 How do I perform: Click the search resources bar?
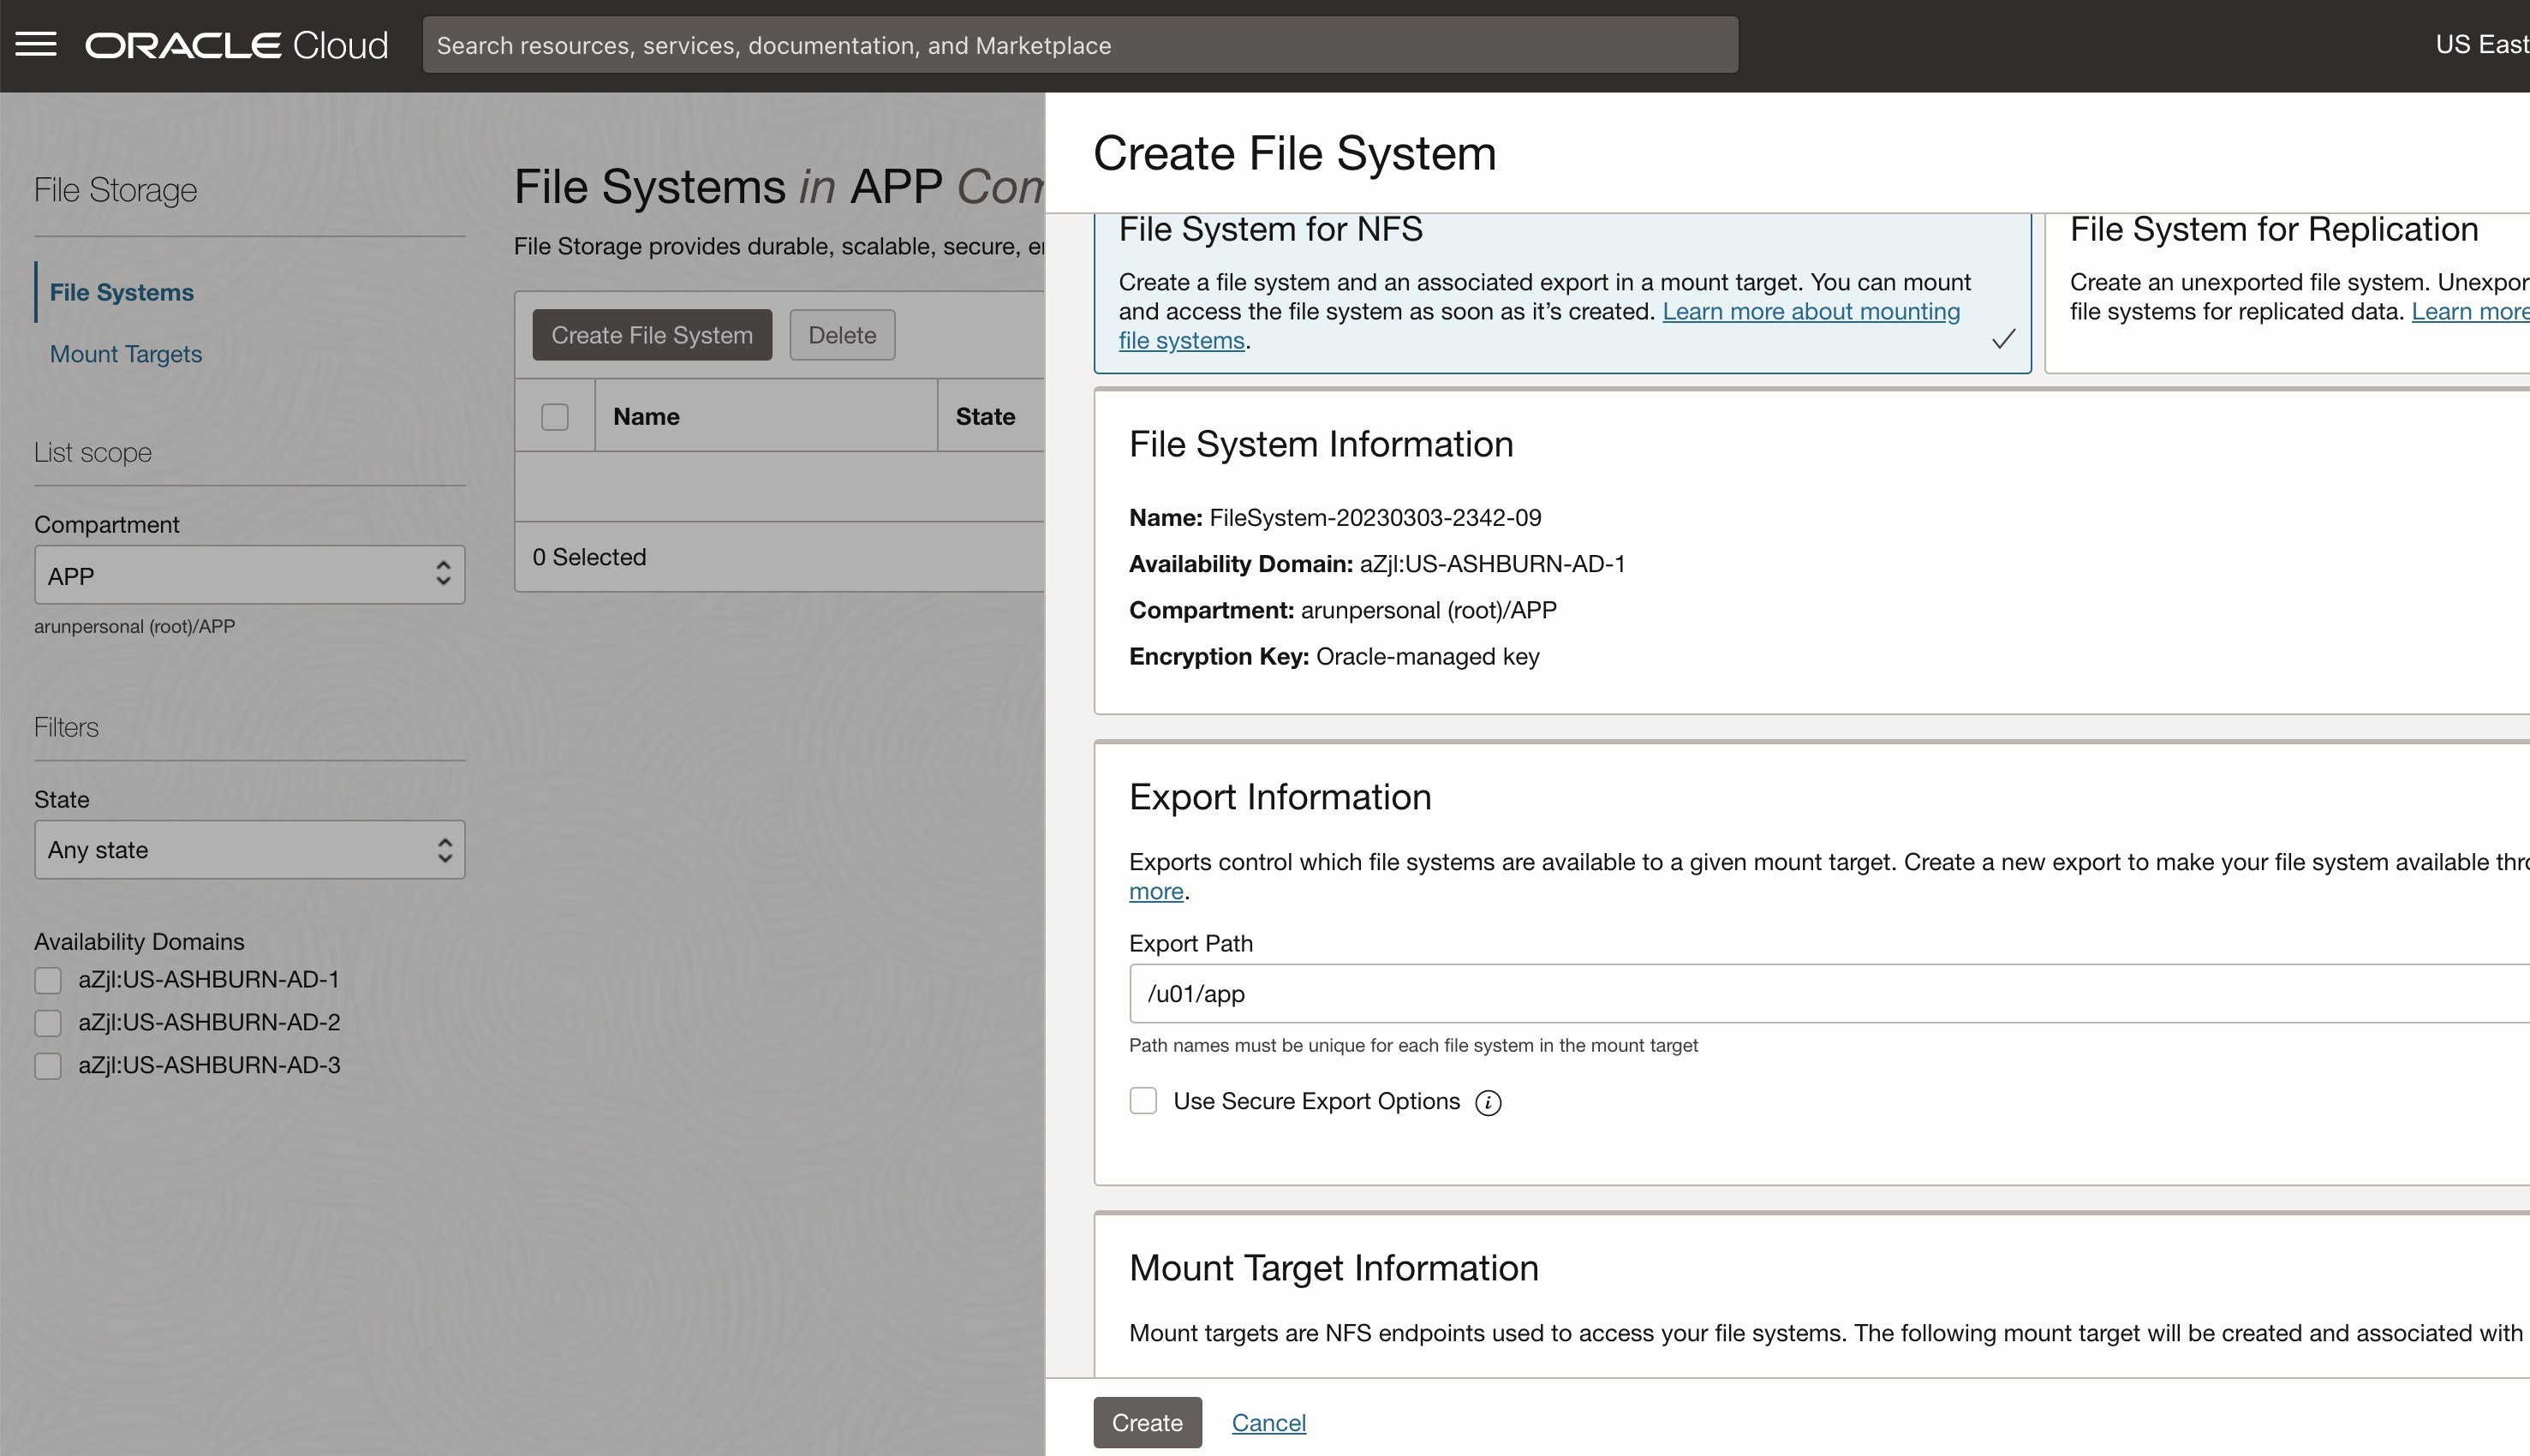point(1078,44)
